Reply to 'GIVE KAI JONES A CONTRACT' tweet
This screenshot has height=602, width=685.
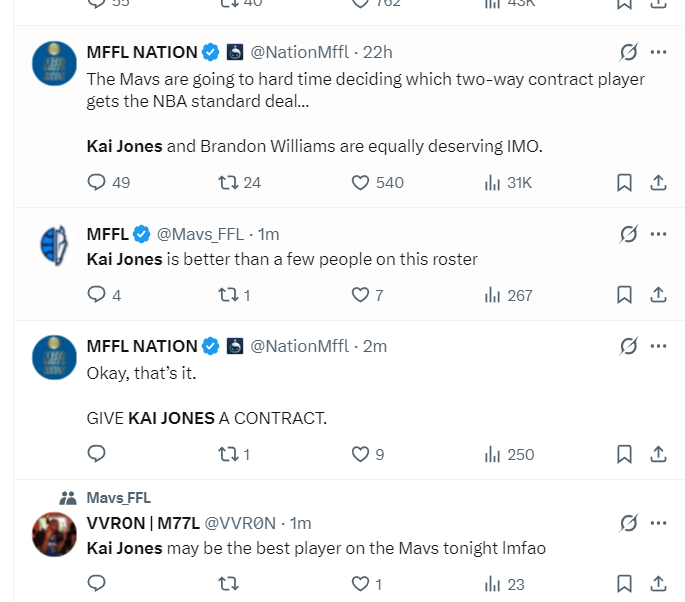(97, 454)
